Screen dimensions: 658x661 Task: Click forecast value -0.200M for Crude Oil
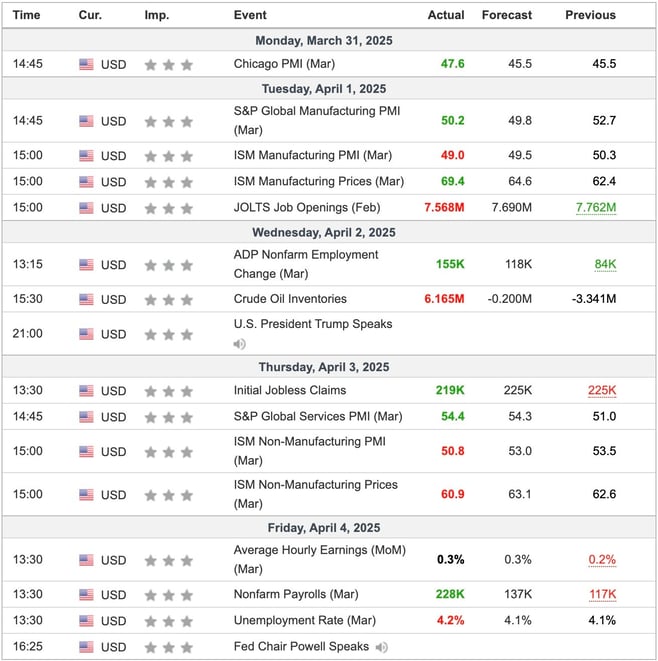[510, 299]
